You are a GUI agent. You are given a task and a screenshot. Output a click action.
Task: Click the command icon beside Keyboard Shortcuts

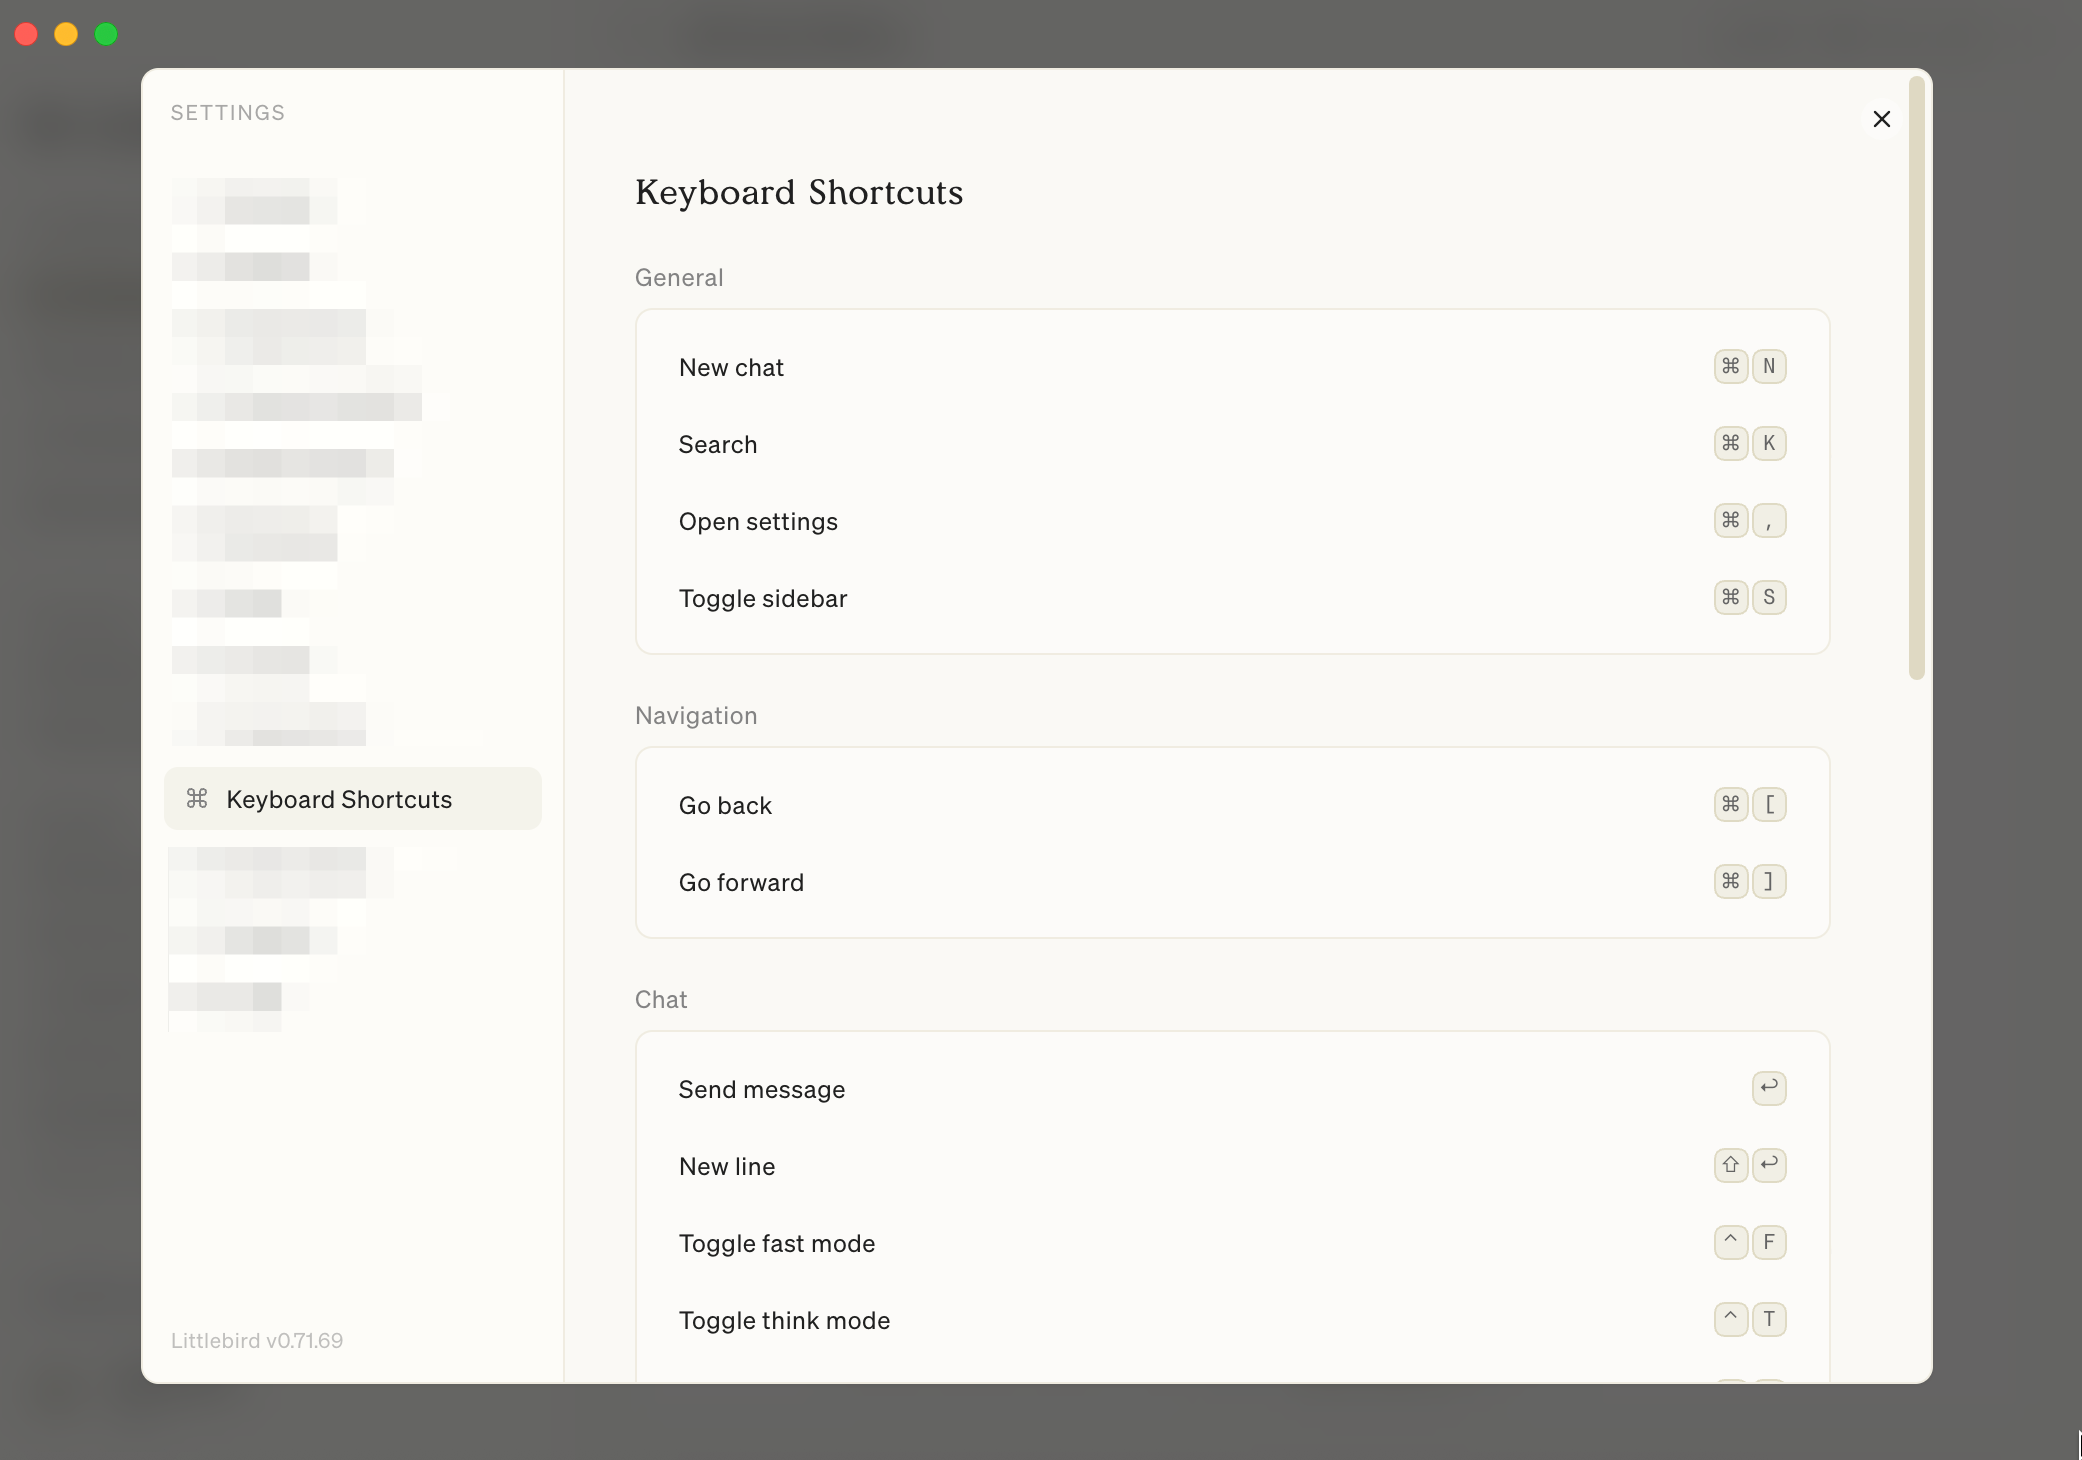197,799
